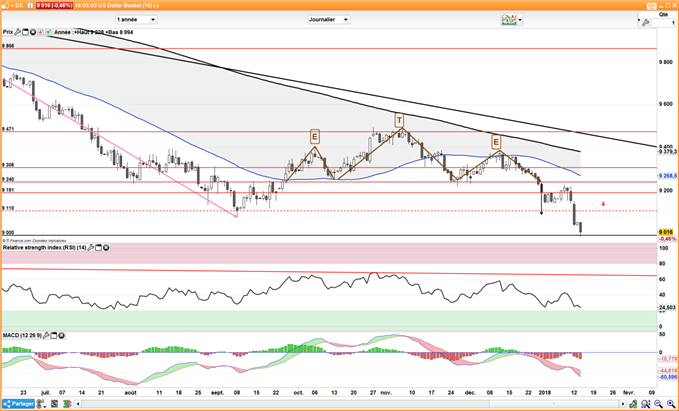Viewport: 679px width, 411px height.
Task: Click the indicators chart icon in toolbar
Action: click(x=509, y=19)
